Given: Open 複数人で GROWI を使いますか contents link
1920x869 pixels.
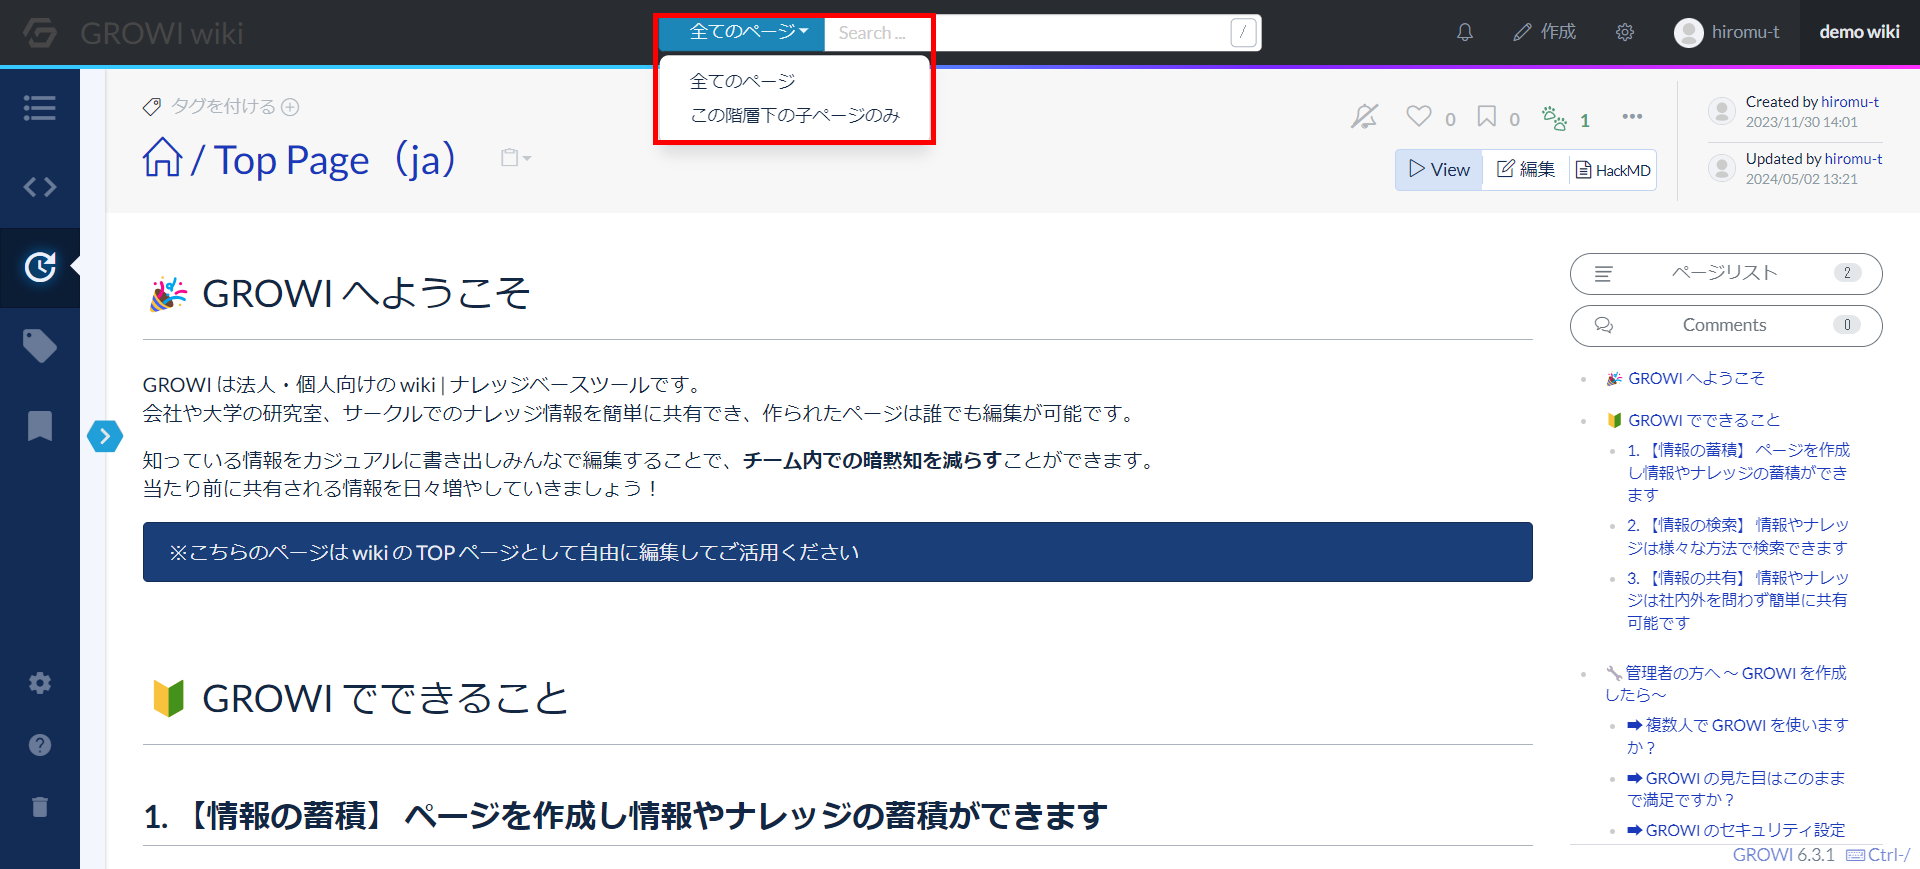Looking at the screenshot, I should (x=1738, y=736).
